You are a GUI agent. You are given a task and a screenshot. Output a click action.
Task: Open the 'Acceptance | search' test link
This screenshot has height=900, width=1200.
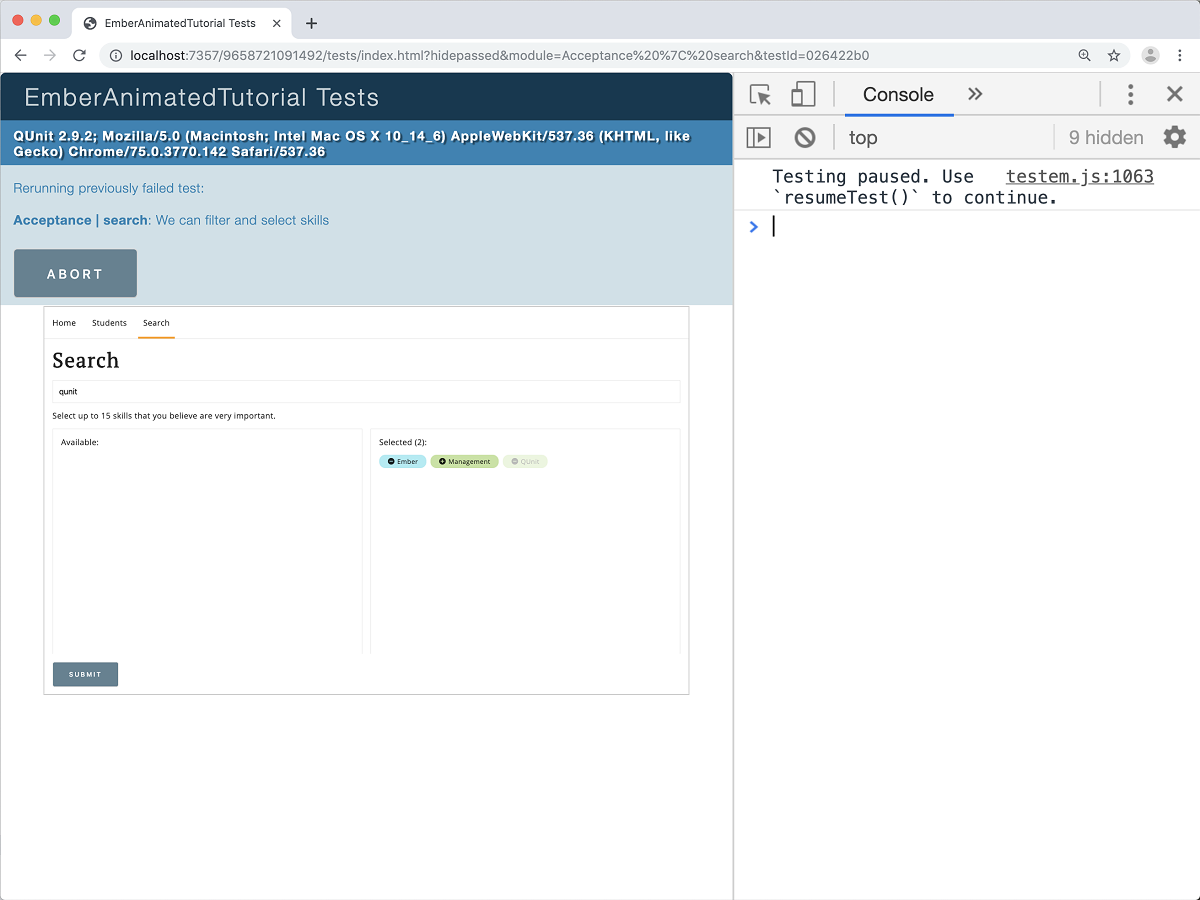point(81,220)
